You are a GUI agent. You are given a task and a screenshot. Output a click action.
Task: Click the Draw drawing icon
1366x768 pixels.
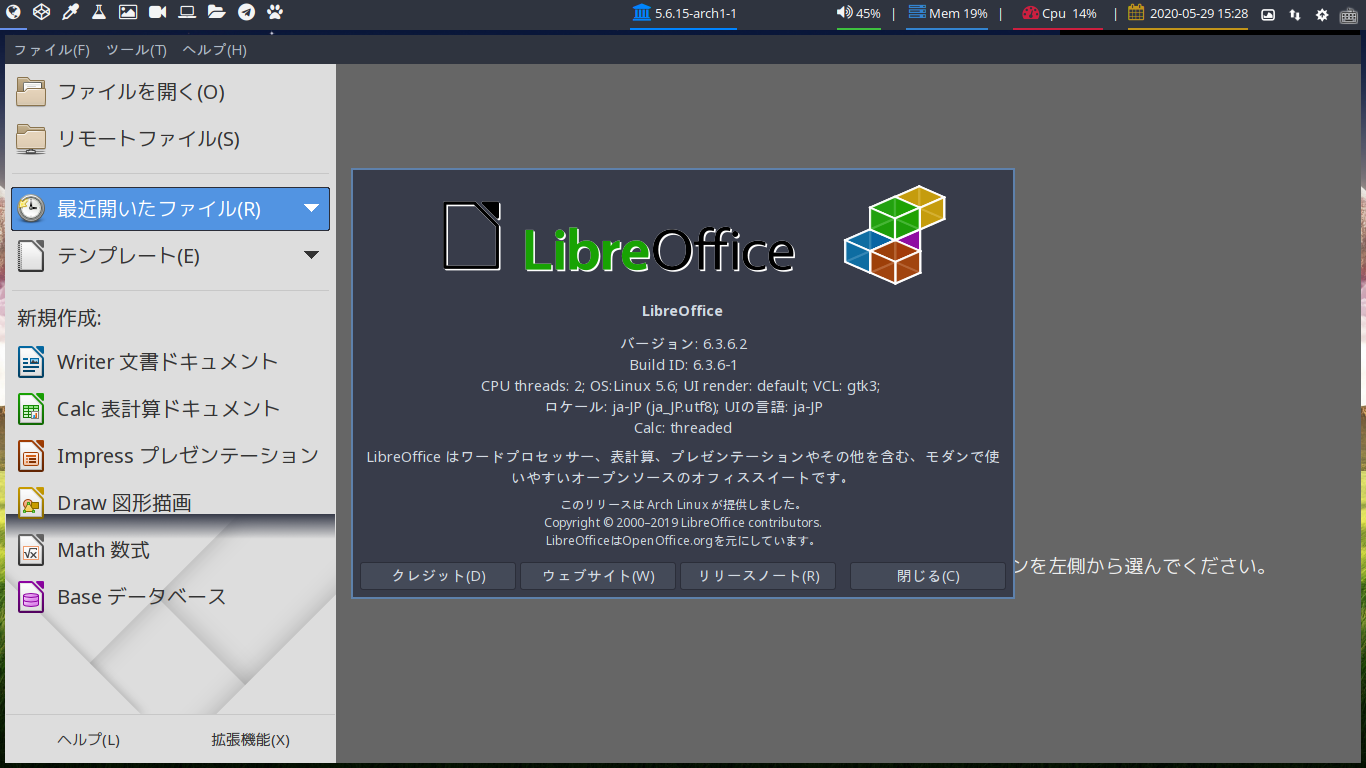pos(31,503)
